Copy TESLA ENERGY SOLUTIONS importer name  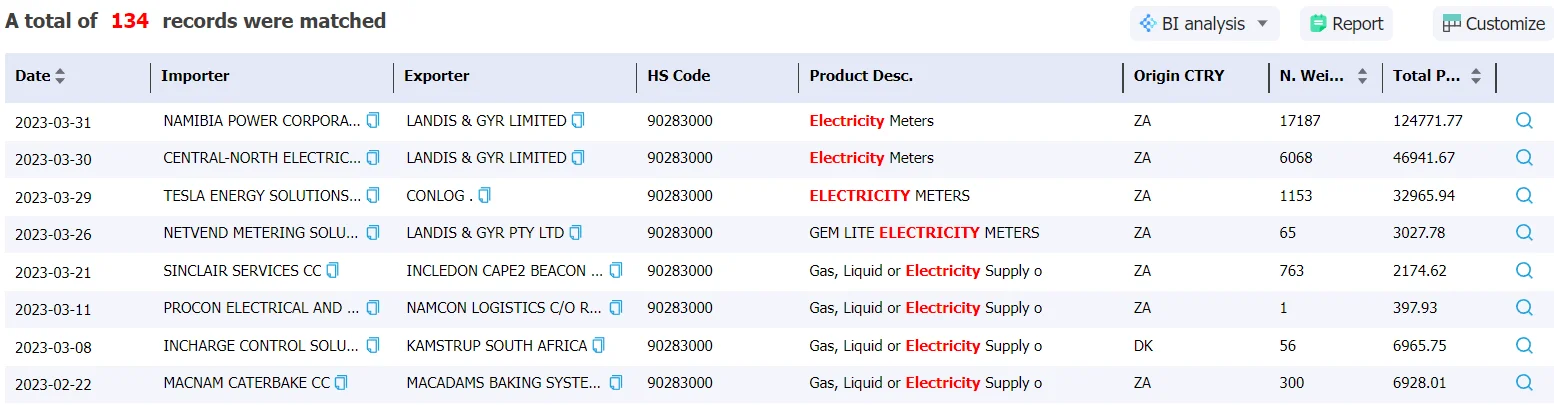click(373, 195)
